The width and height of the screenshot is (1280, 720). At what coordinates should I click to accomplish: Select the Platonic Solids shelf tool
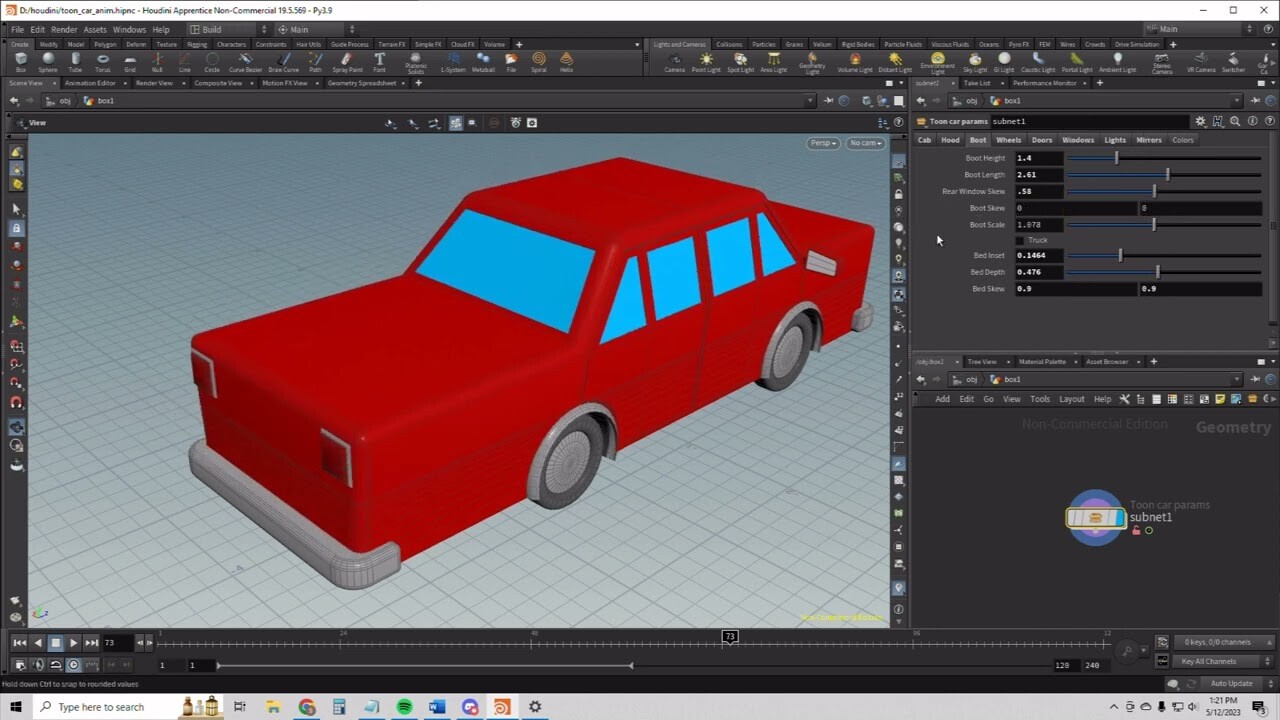coord(417,62)
